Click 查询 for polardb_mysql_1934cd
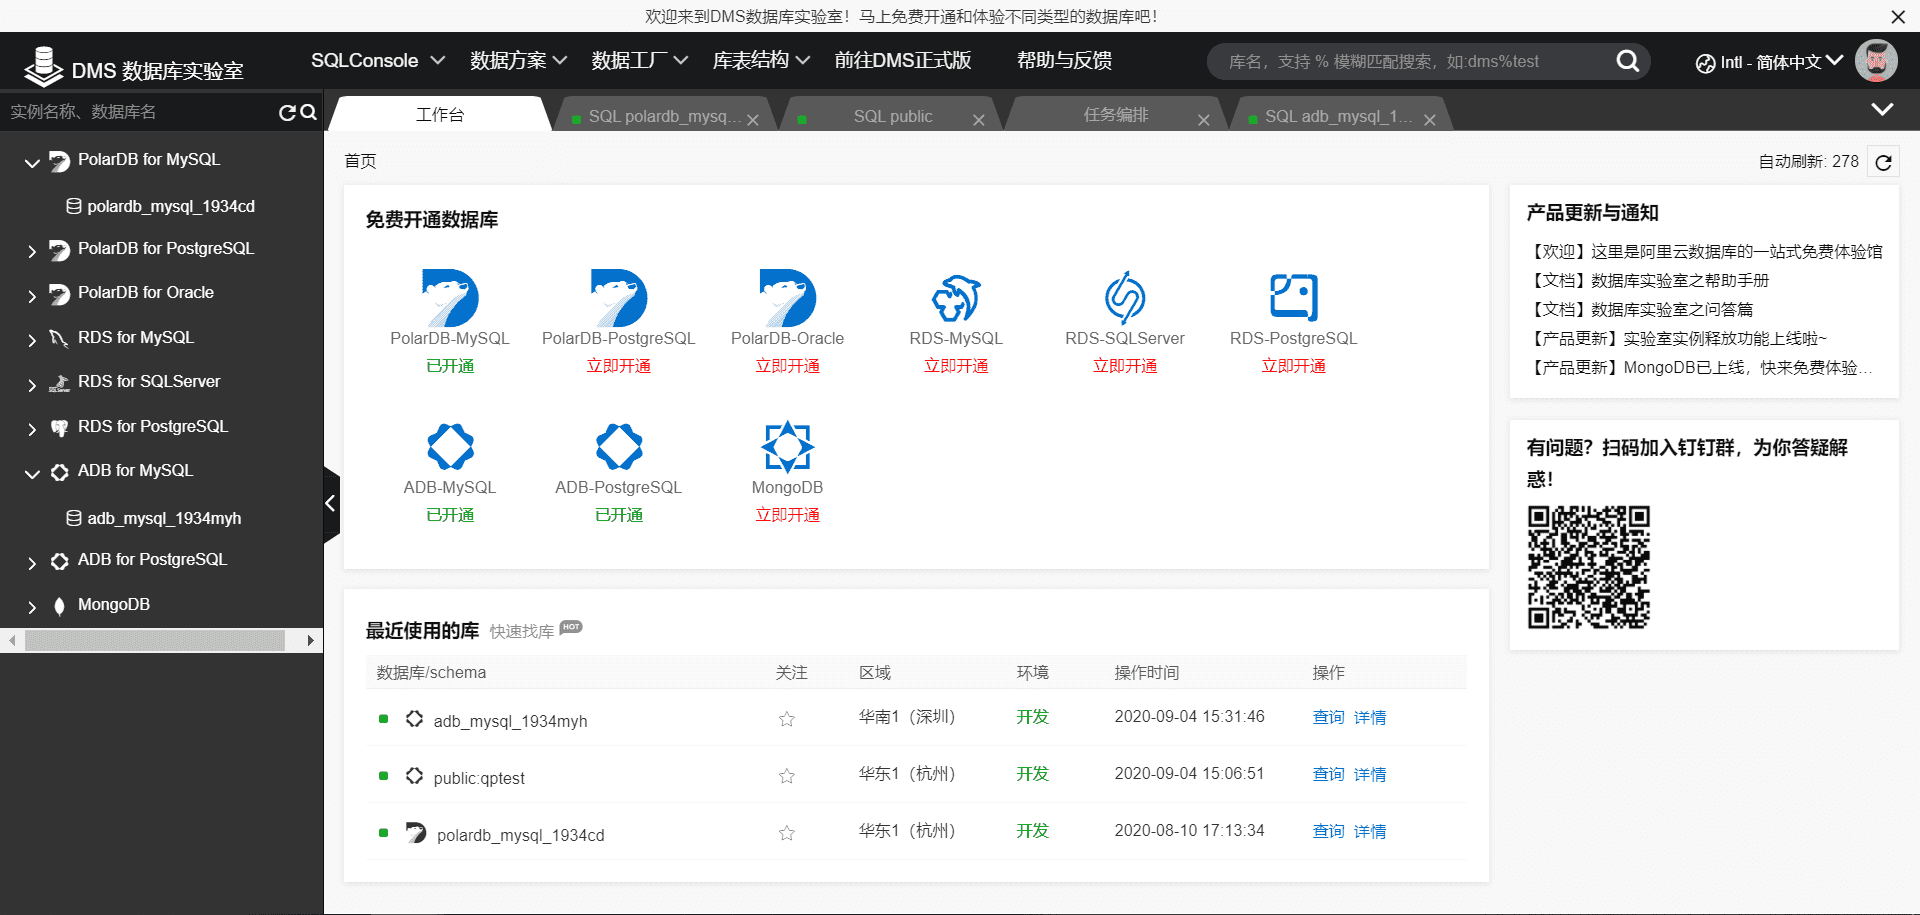1920x915 pixels. click(1328, 831)
